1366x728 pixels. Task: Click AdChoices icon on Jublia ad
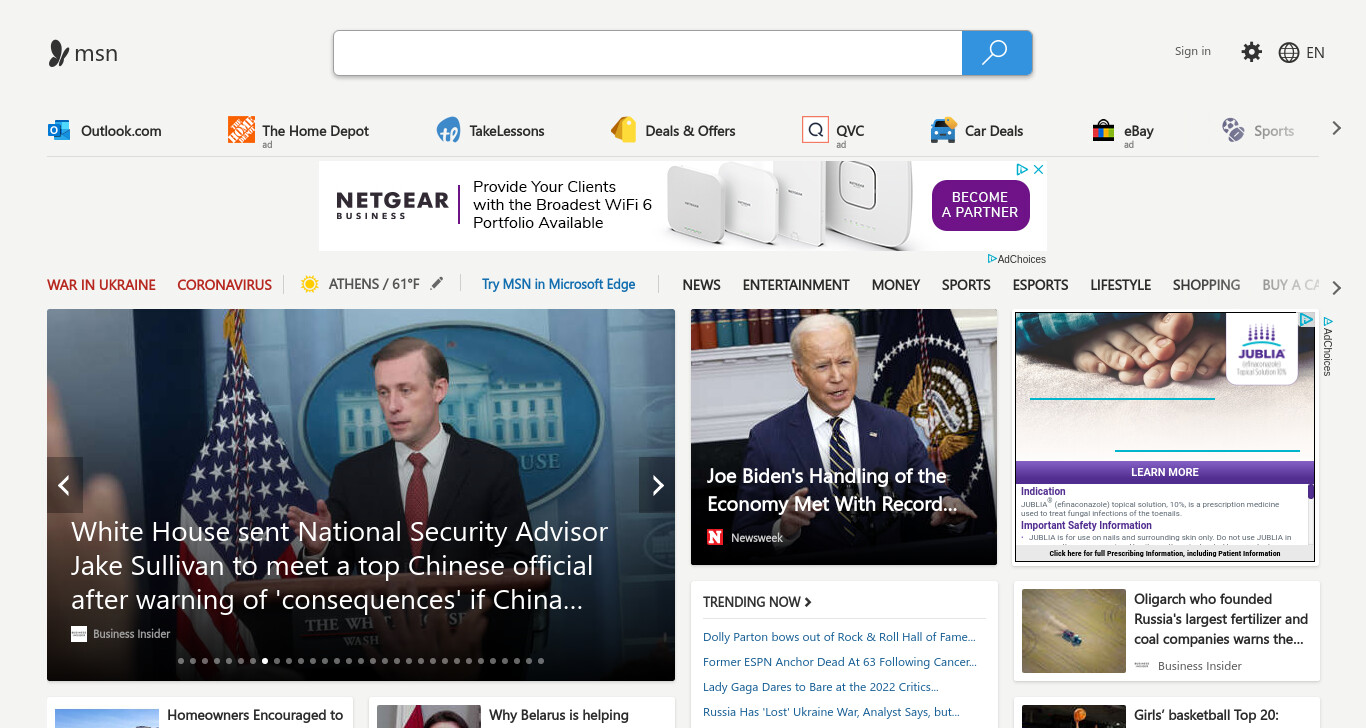(1306, 320)
